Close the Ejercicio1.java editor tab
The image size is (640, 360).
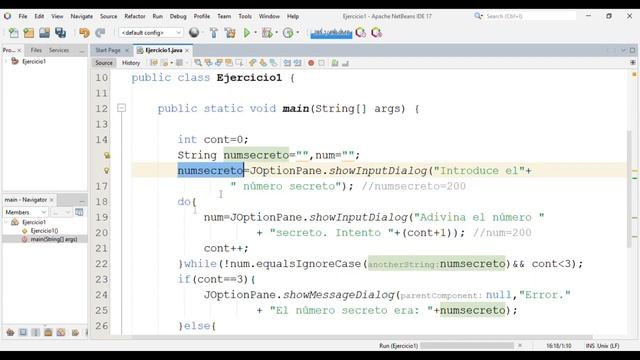tap(187, 51)
